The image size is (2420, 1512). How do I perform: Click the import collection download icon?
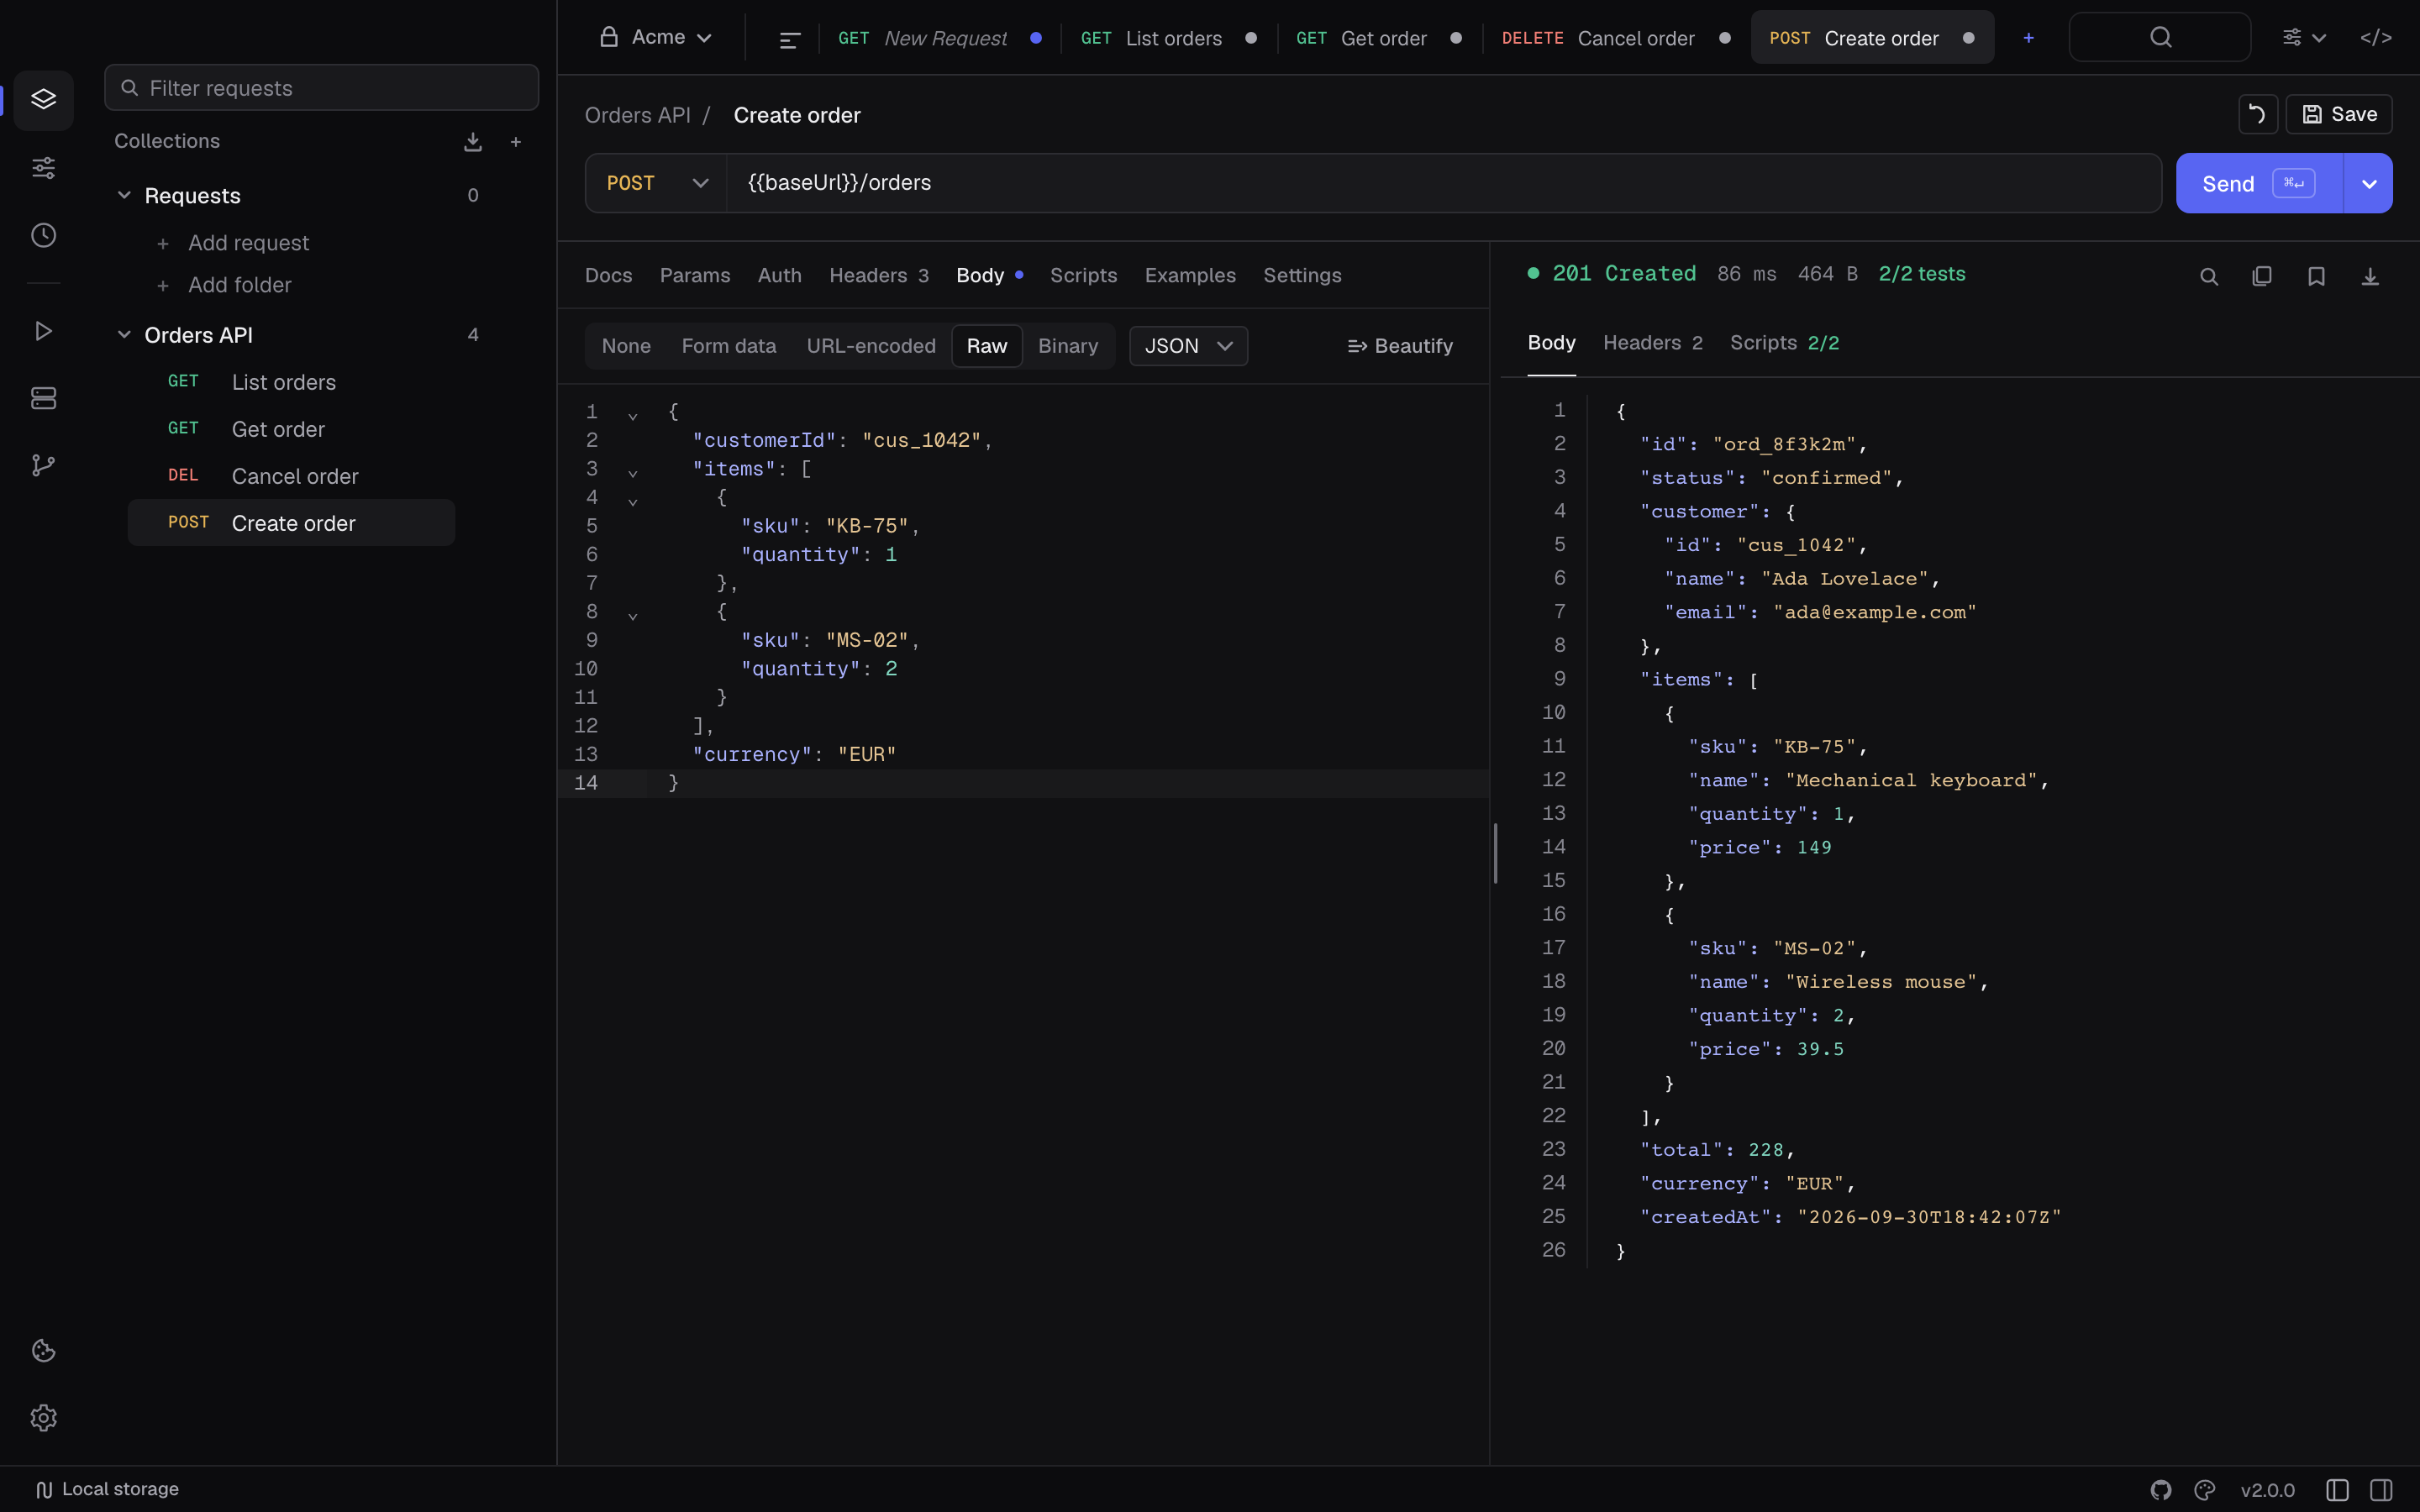tap(473, 142)
